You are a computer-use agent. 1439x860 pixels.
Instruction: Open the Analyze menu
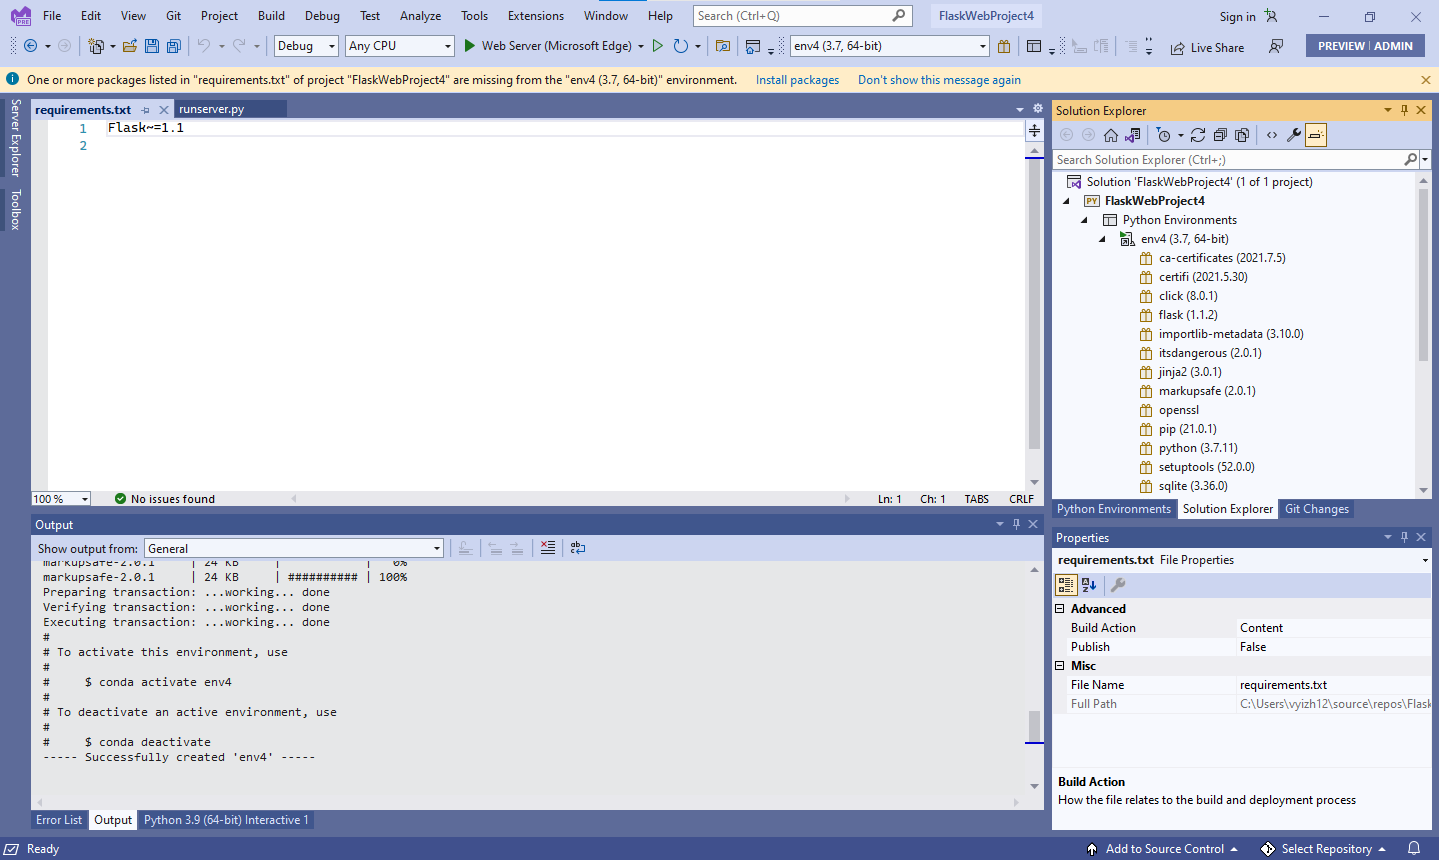[420, 16]
